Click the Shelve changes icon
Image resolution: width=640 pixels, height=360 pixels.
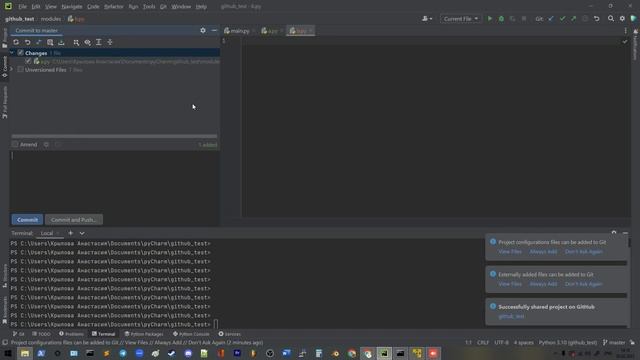(61, 42)
